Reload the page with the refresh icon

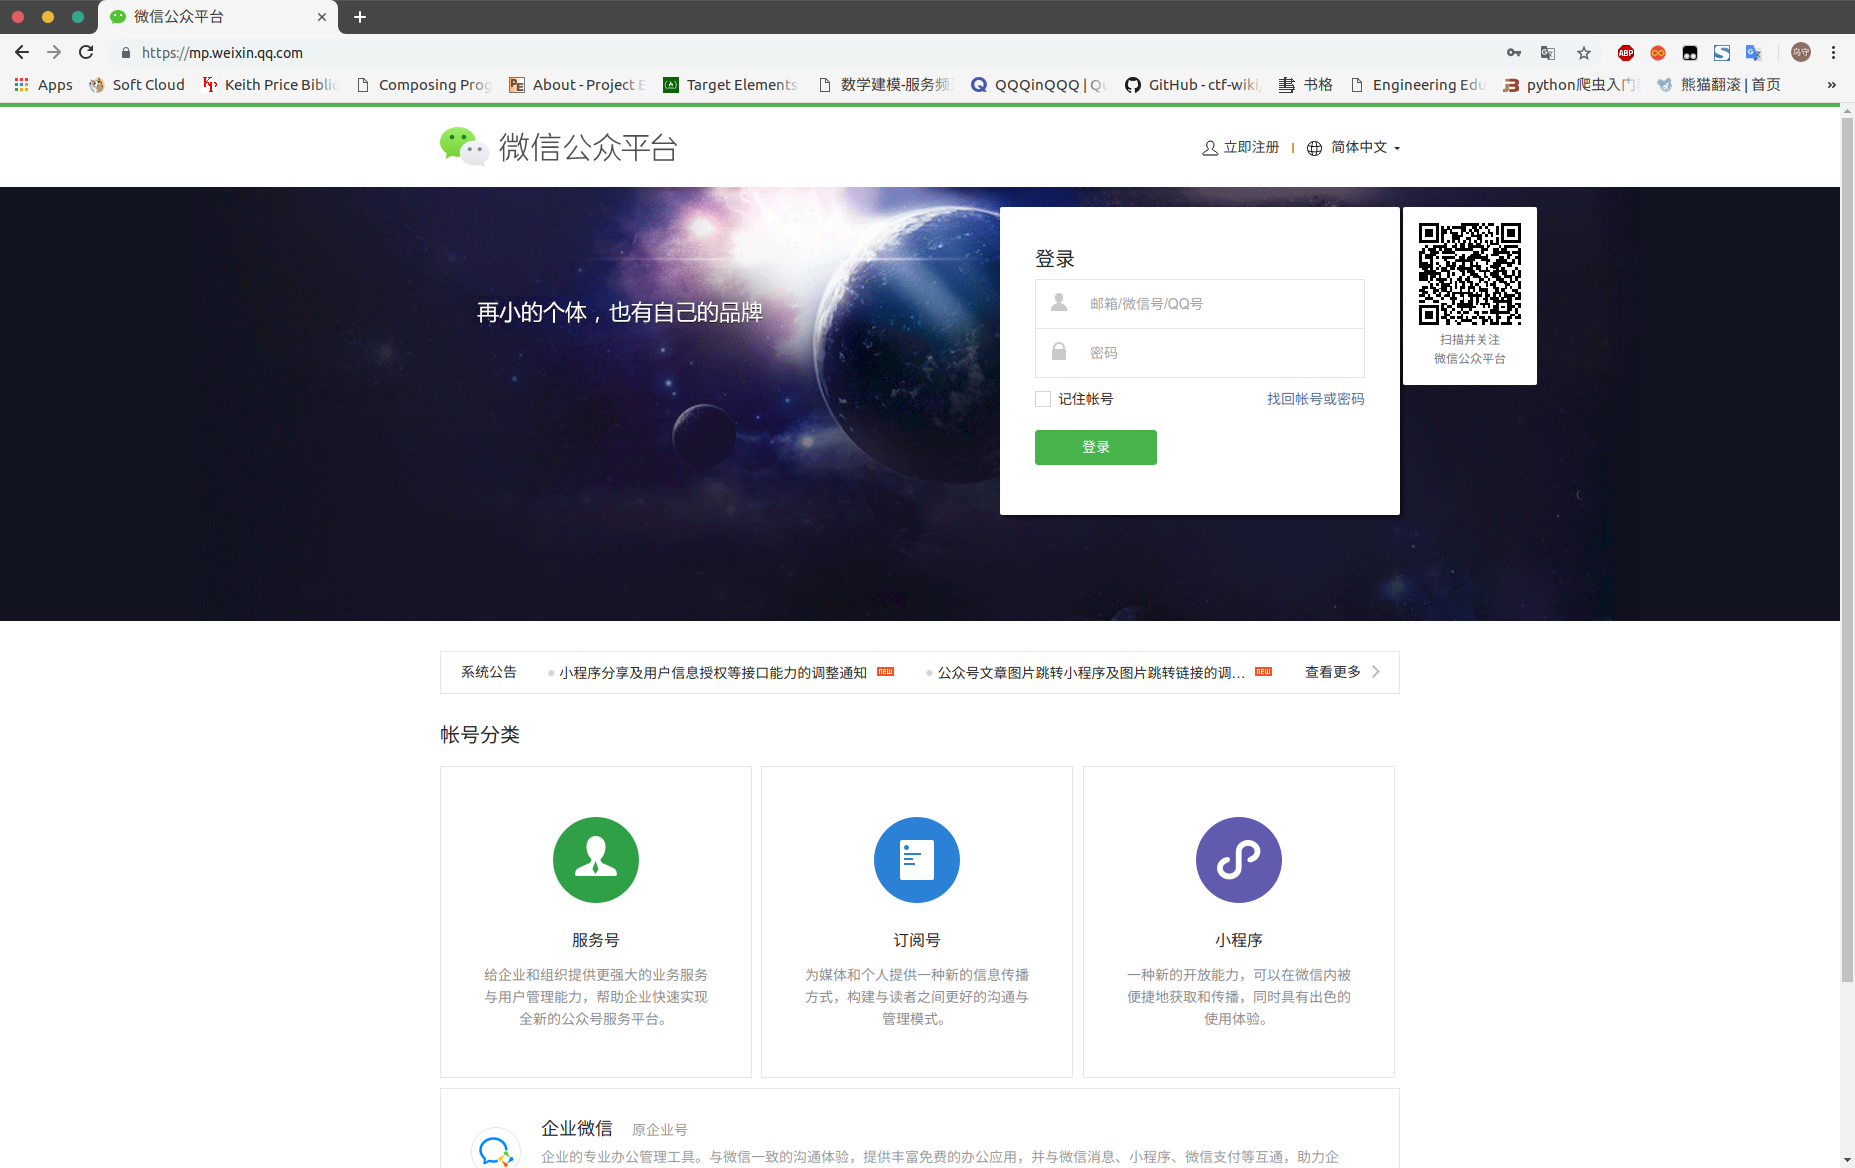(x=86, y=52)
